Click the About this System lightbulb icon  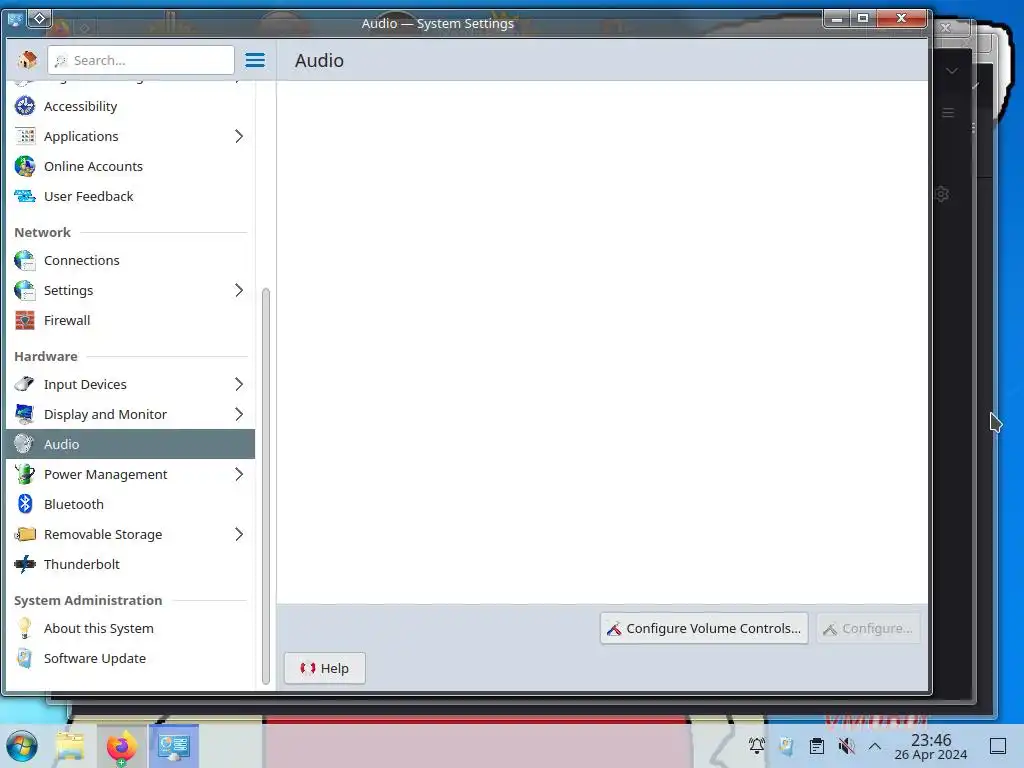click(25, 628)
